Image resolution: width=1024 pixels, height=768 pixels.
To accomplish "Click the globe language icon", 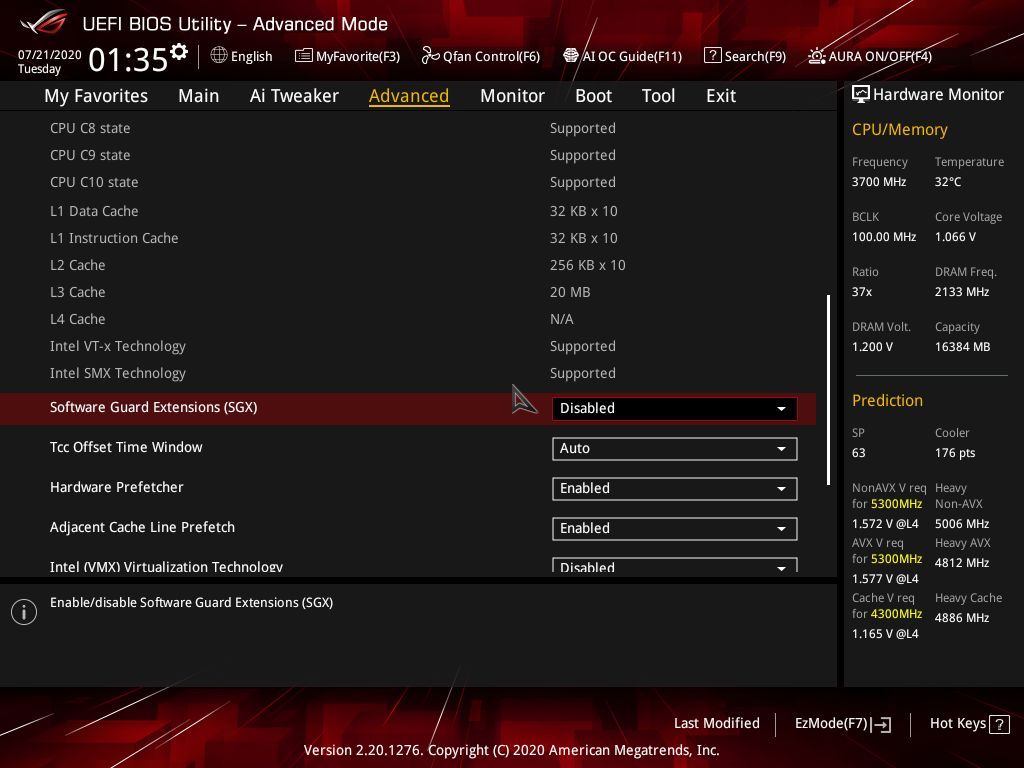I will tap(219, 56).
